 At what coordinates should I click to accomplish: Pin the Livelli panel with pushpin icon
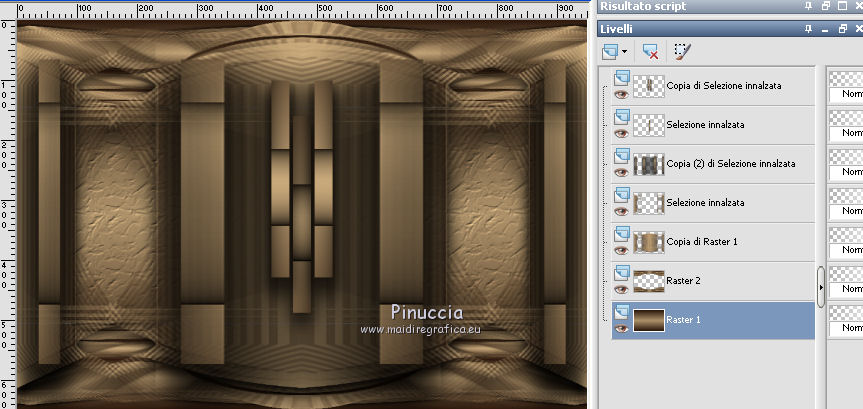pyautogui.click(x=807, y=29)
